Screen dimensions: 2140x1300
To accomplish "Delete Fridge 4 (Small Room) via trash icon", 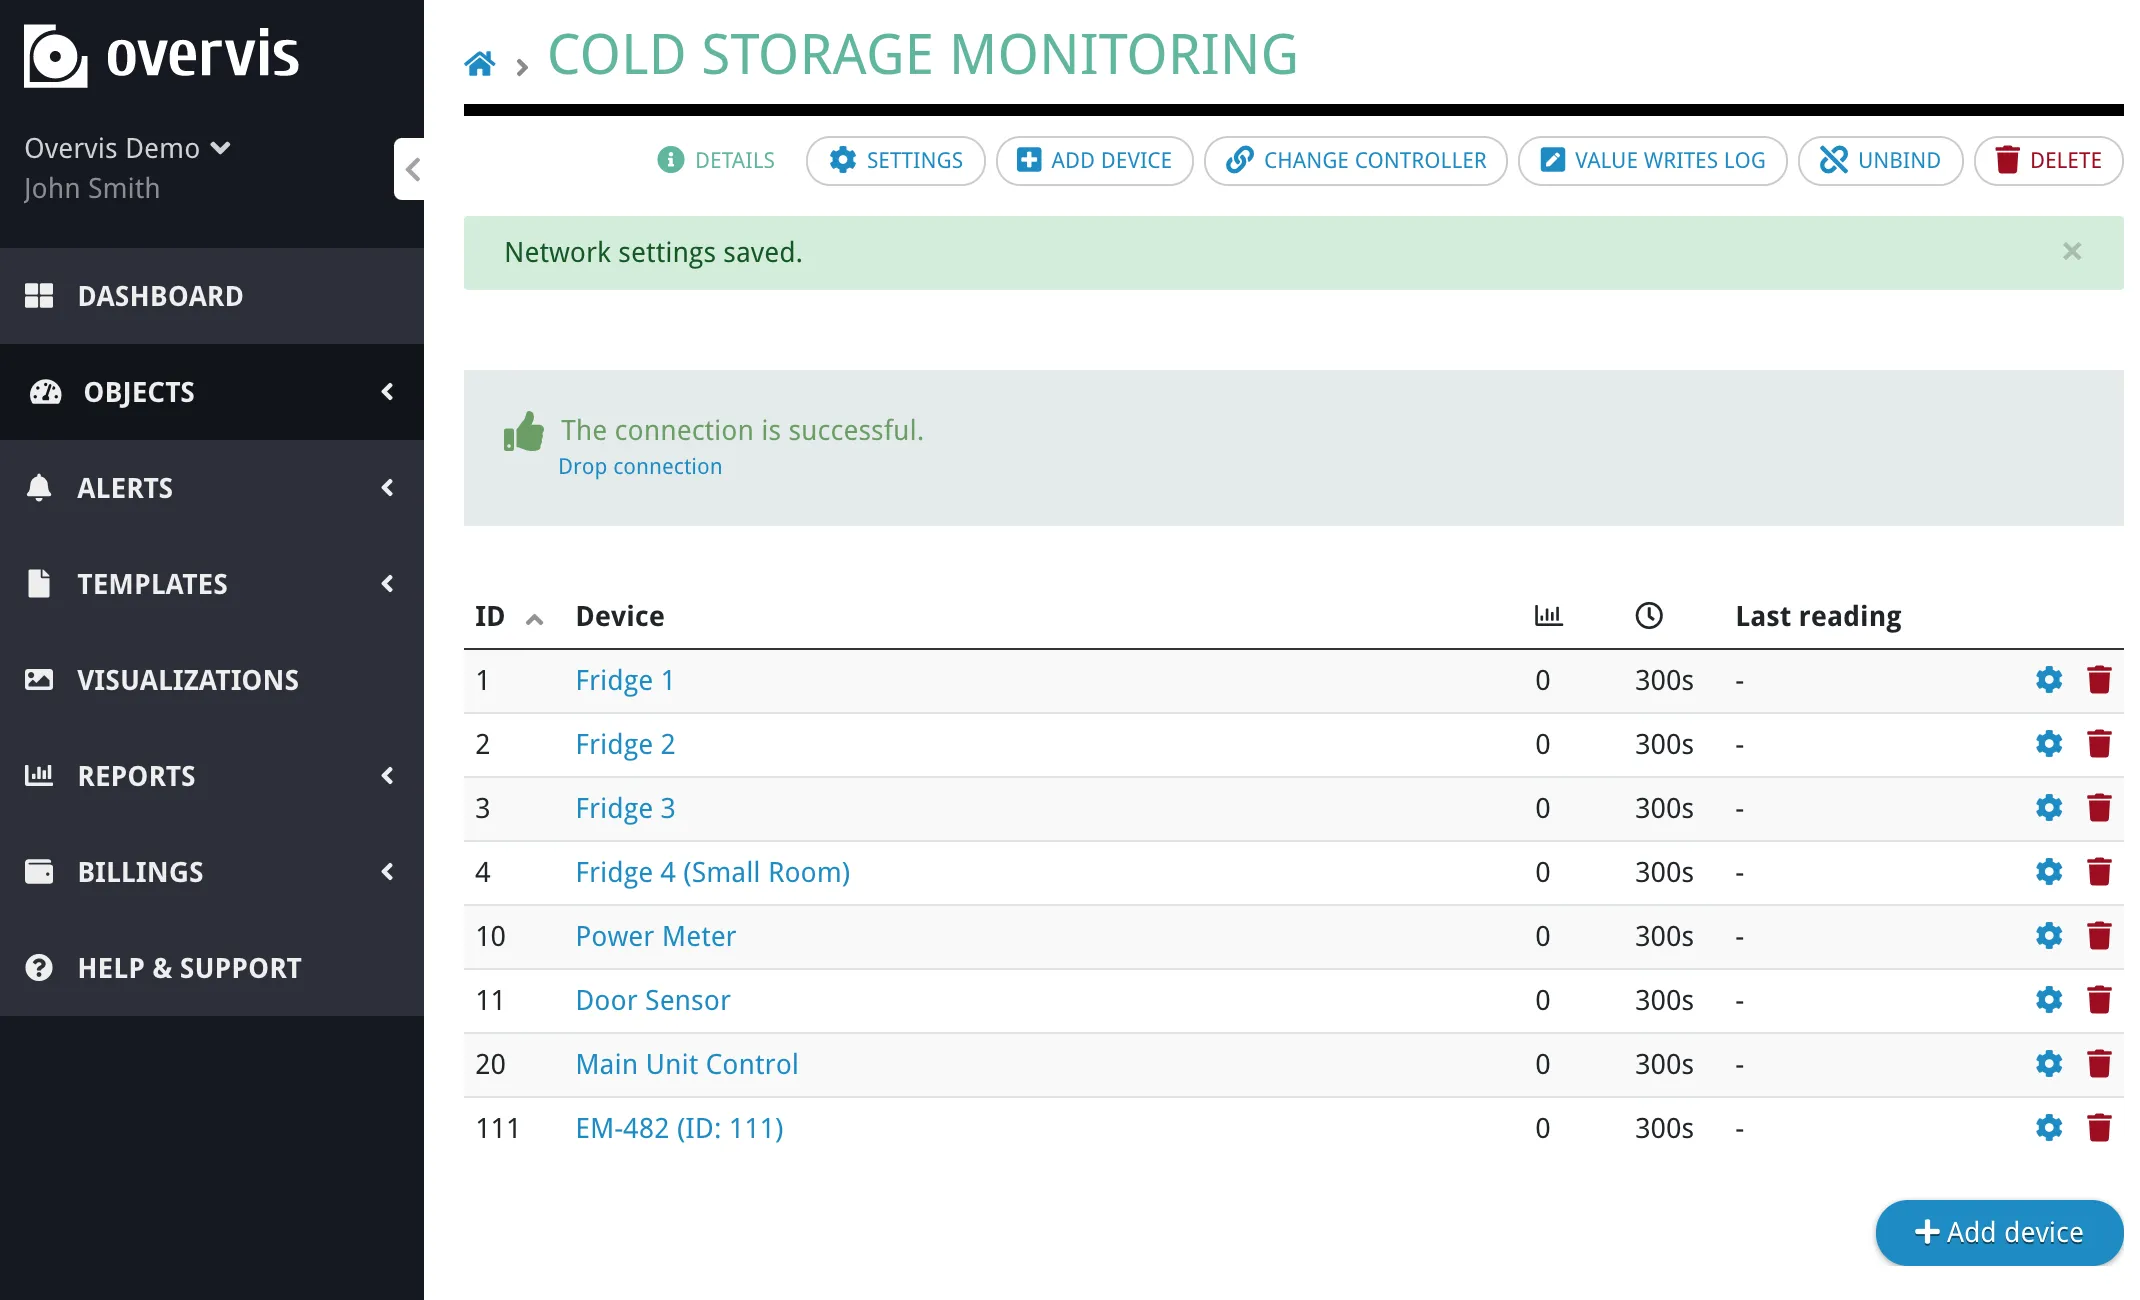I will 2099,872.
